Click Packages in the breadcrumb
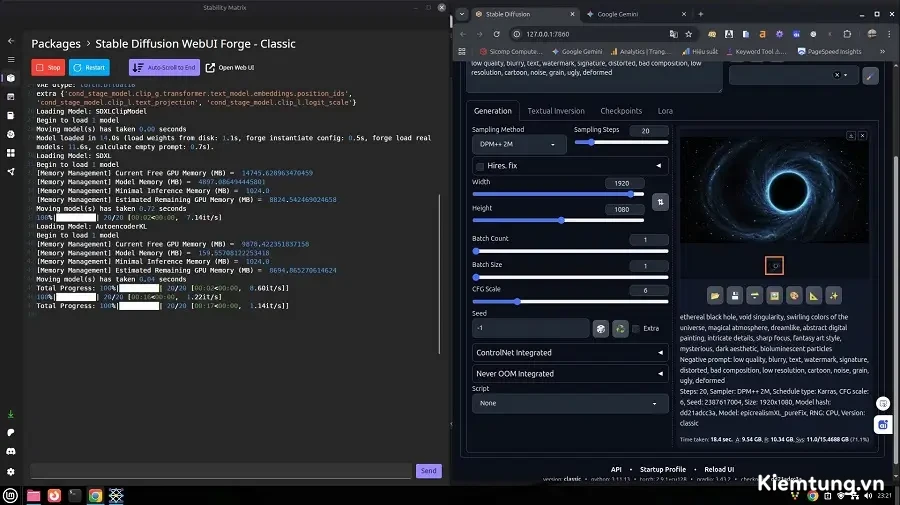Image resolution: width=900 pixels, height=505 pixels. coord(56,44)
